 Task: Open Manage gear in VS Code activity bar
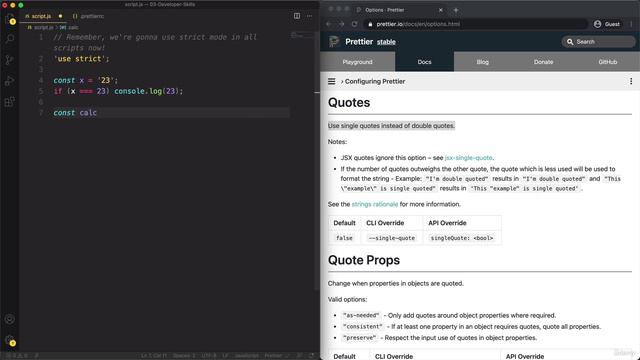10,340
